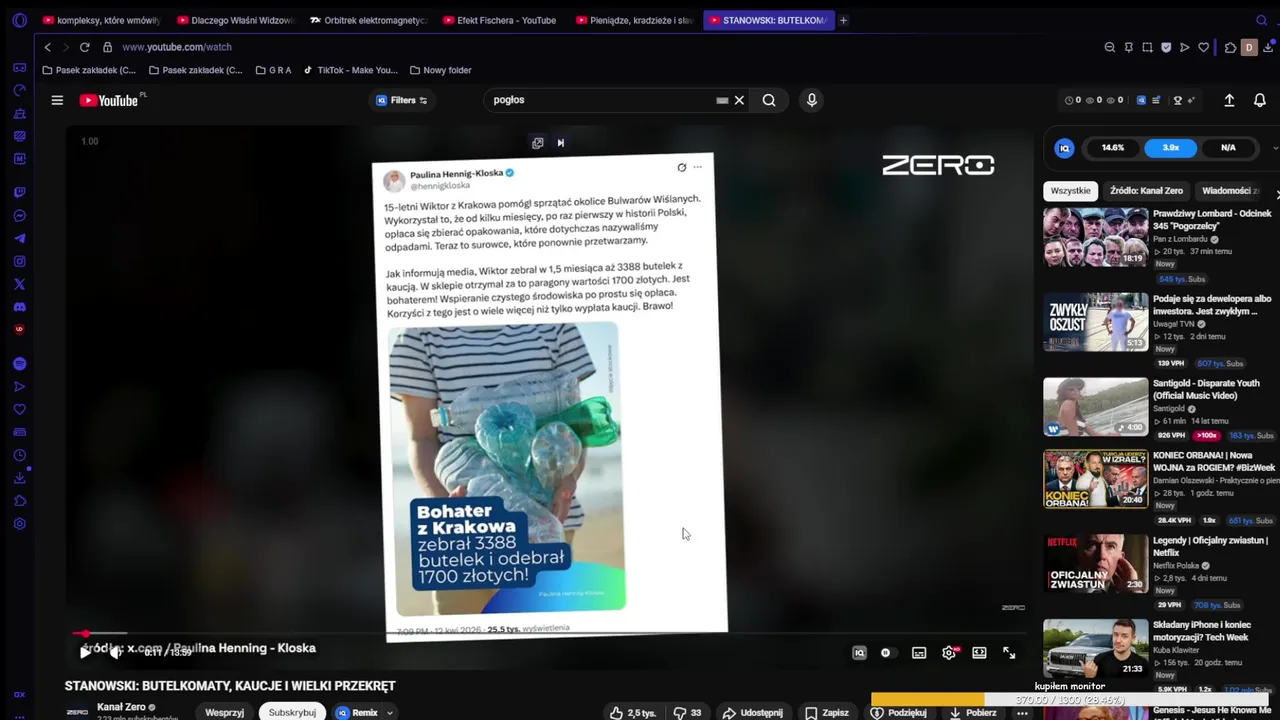The height and width of the screenshot is (720, 1280).
Task: Click the Pobierz download button
Action: pyautogui.click(x=972, y=713)
